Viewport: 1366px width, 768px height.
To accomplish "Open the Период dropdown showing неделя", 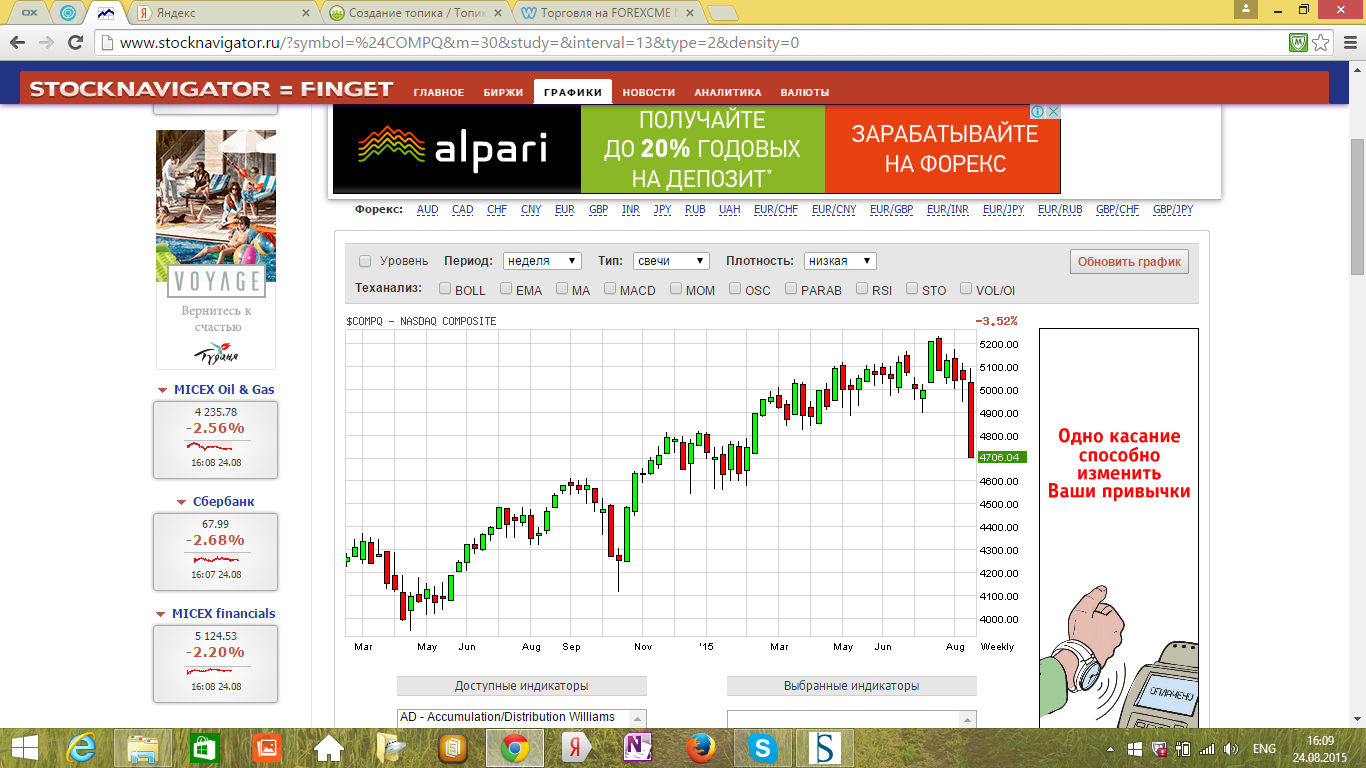I will [x=542, y=261].
